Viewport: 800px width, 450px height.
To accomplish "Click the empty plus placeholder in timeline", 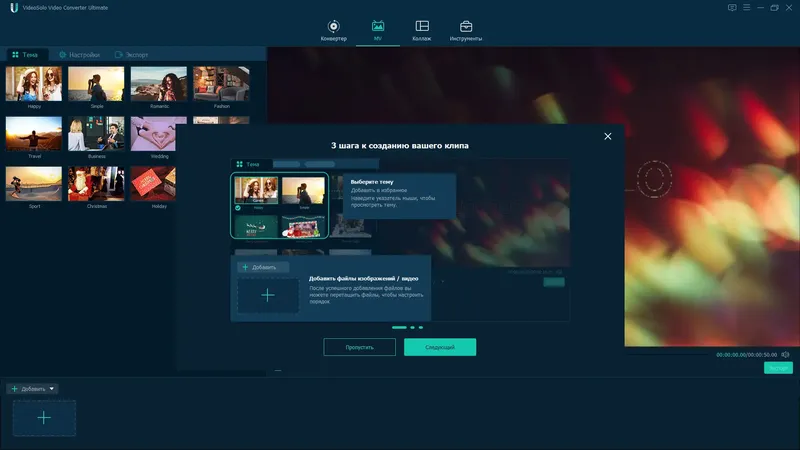I will click(x=44, y=418).
